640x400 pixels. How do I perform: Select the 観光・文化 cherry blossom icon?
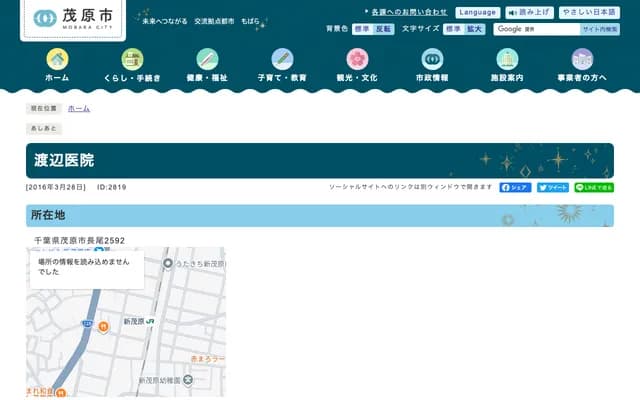[x=357, y=59]
